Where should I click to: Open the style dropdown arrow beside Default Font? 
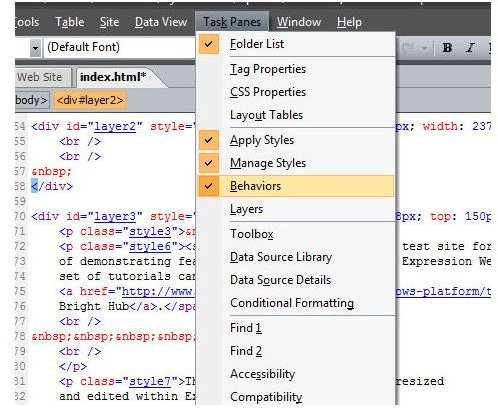point(35,48)
